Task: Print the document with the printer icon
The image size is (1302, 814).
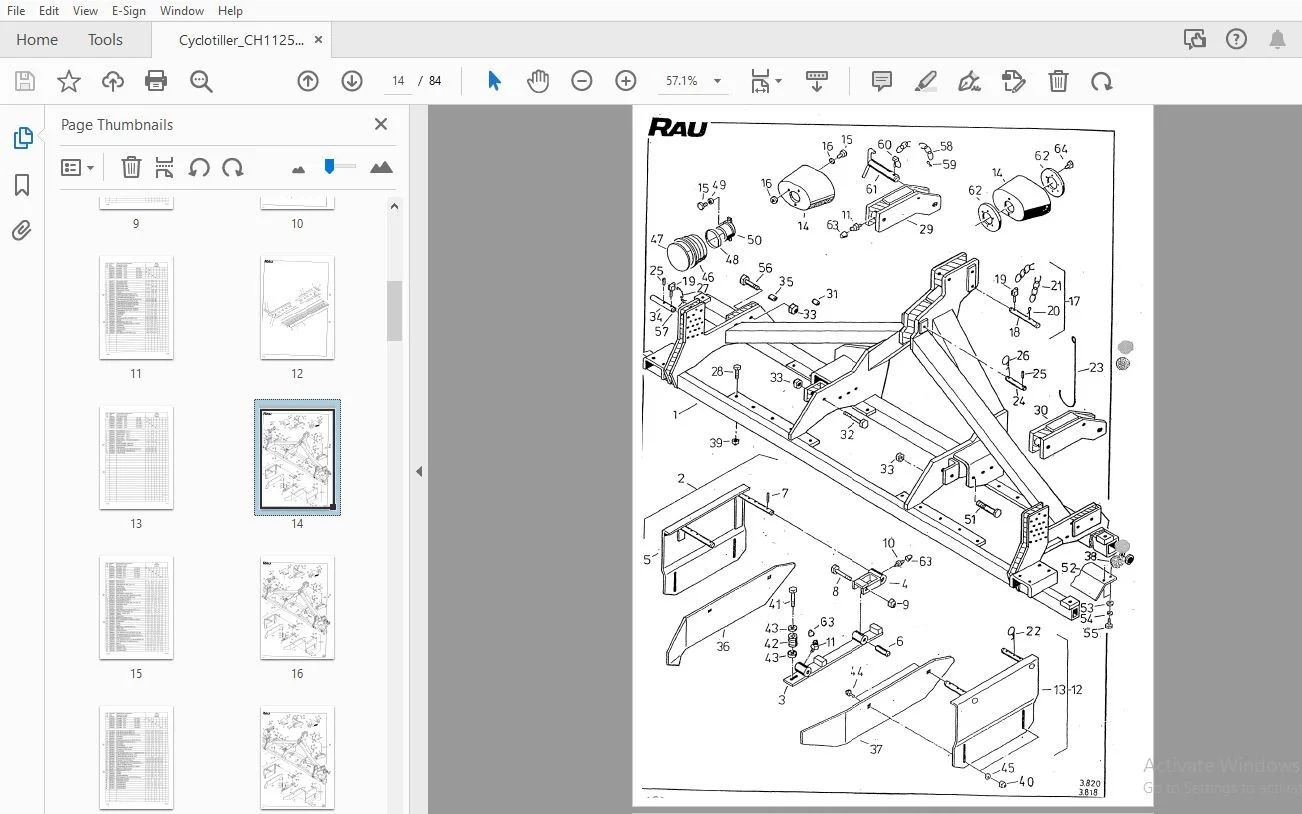Action: tap(156, 81)
